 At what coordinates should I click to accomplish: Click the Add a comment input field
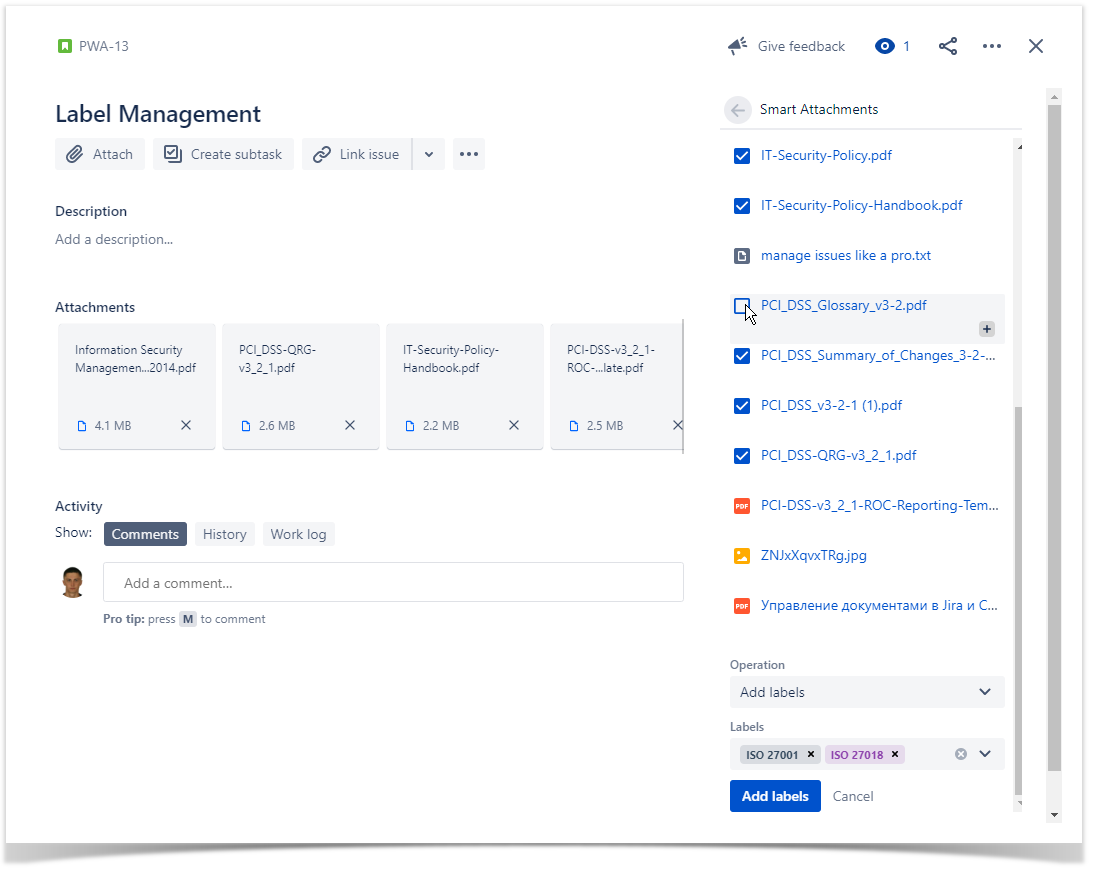click(x=393, y=583)
